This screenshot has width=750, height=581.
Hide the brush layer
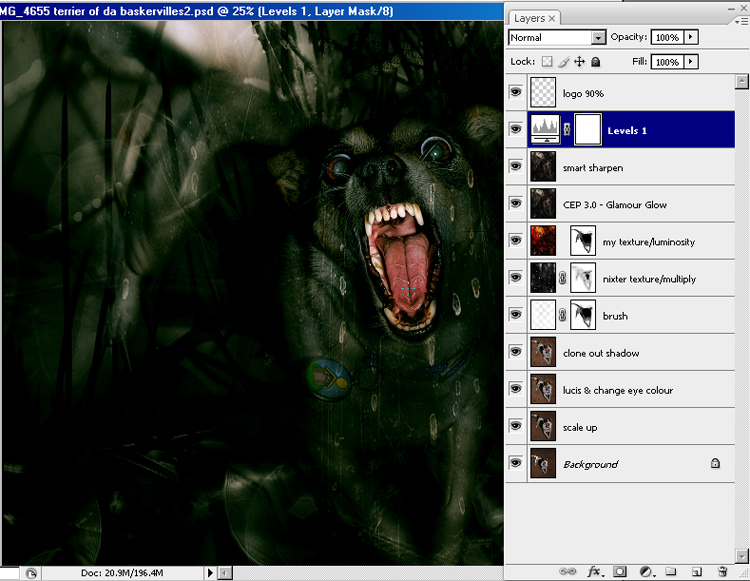[516, 314]
